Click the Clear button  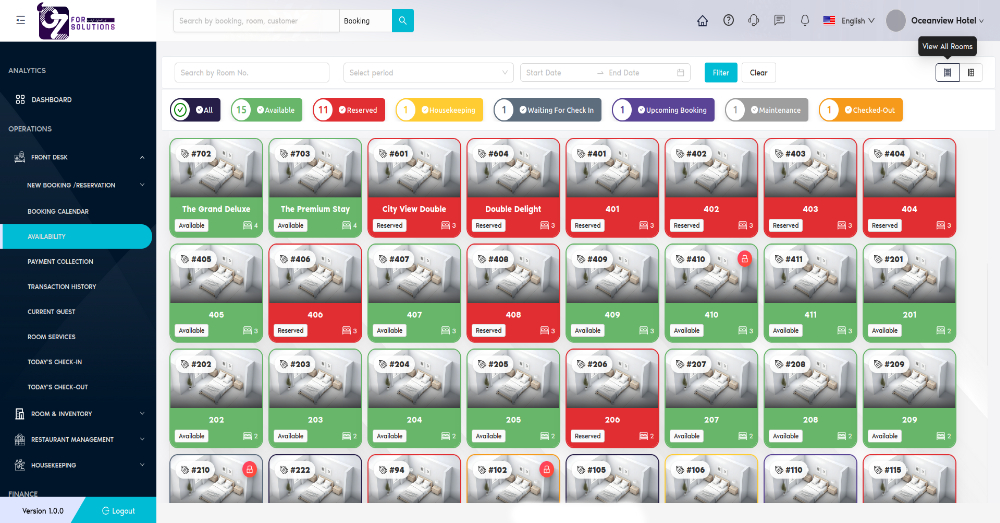(758, 72)
